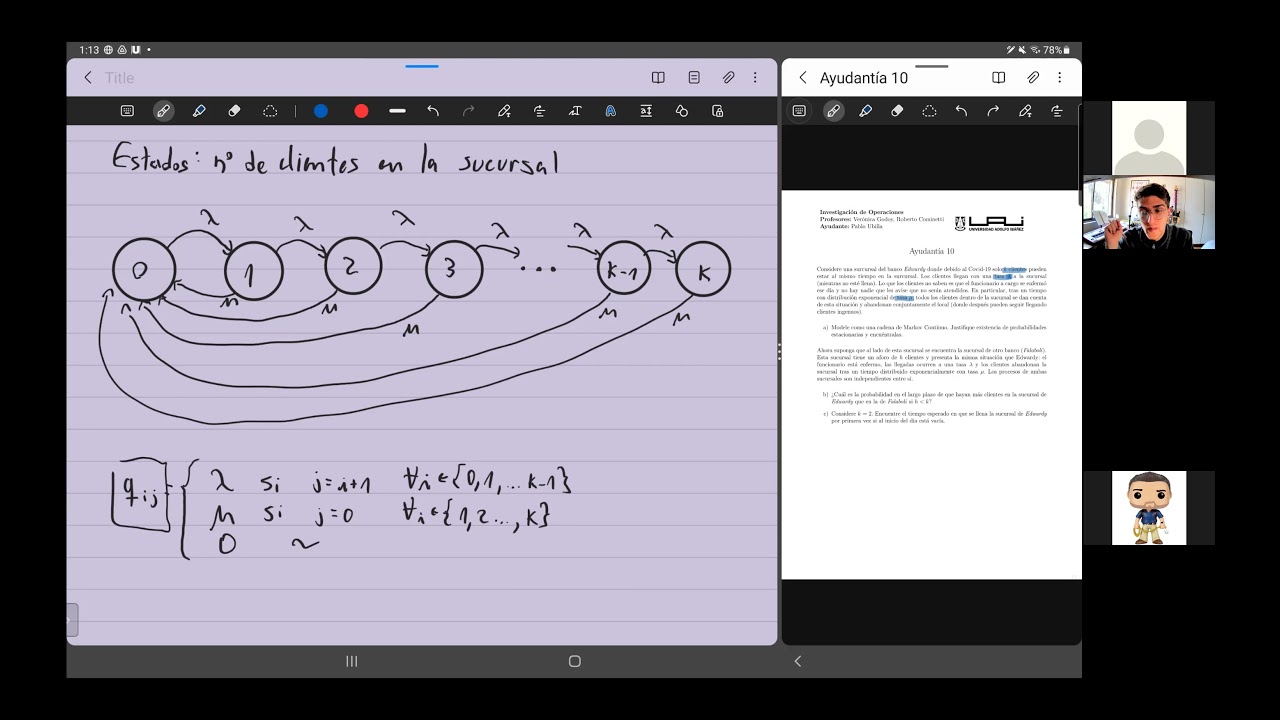Image resolution: width=1280 pixels, height=720 pixels.
Task: Tap gray window handle above Ayudantía 10
Action: coord(931,67)
